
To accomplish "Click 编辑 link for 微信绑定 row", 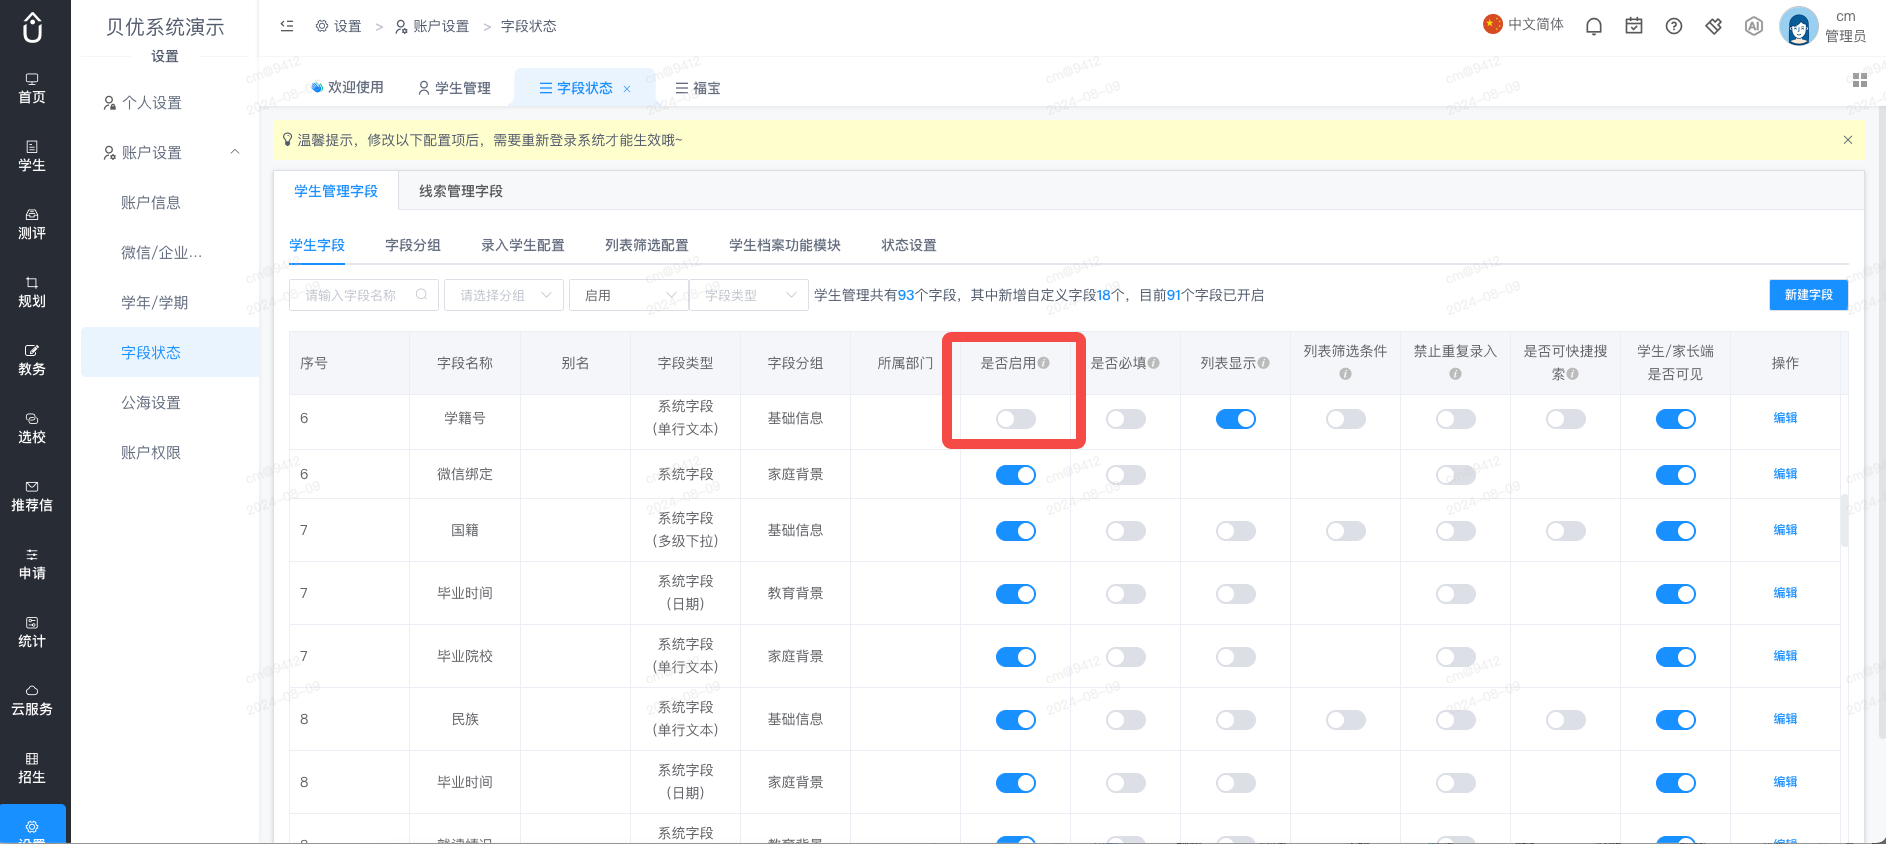I will 1785,474.
